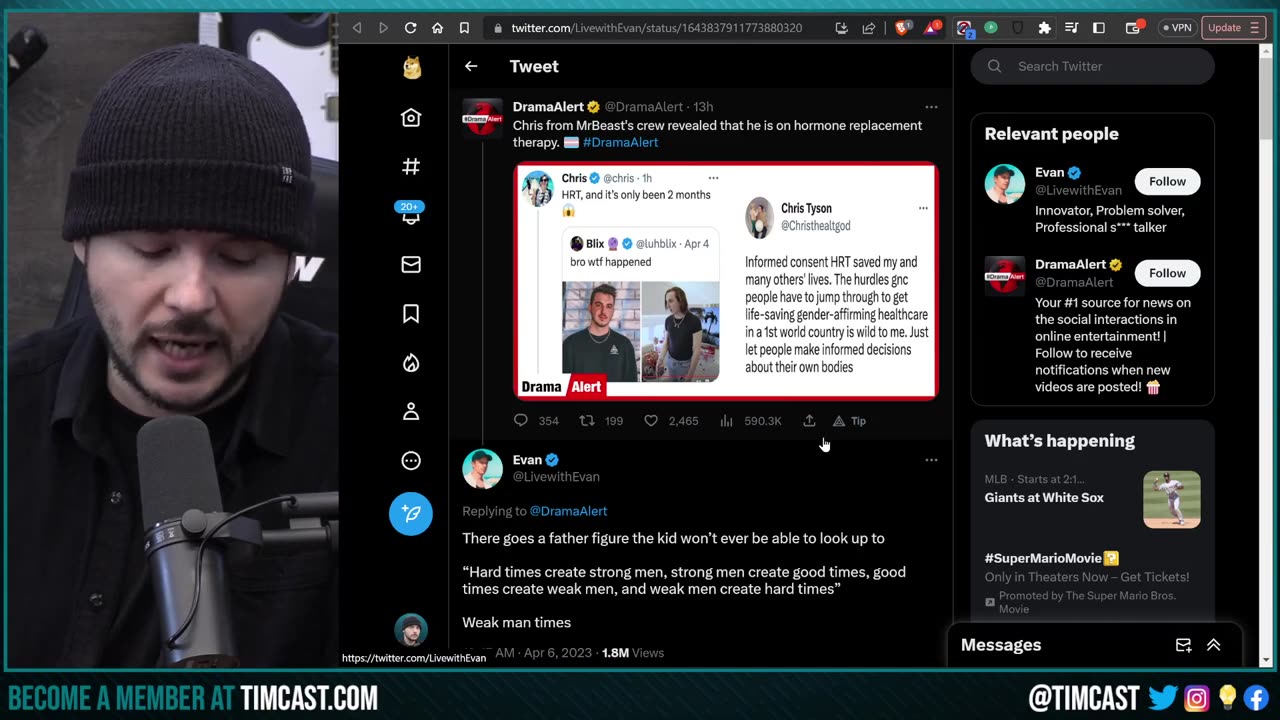Open Profile person icon in sidebar

(411, 411)
